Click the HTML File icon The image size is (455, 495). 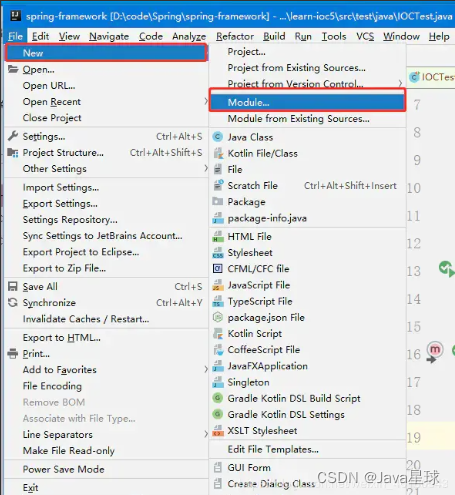(218, 236)
